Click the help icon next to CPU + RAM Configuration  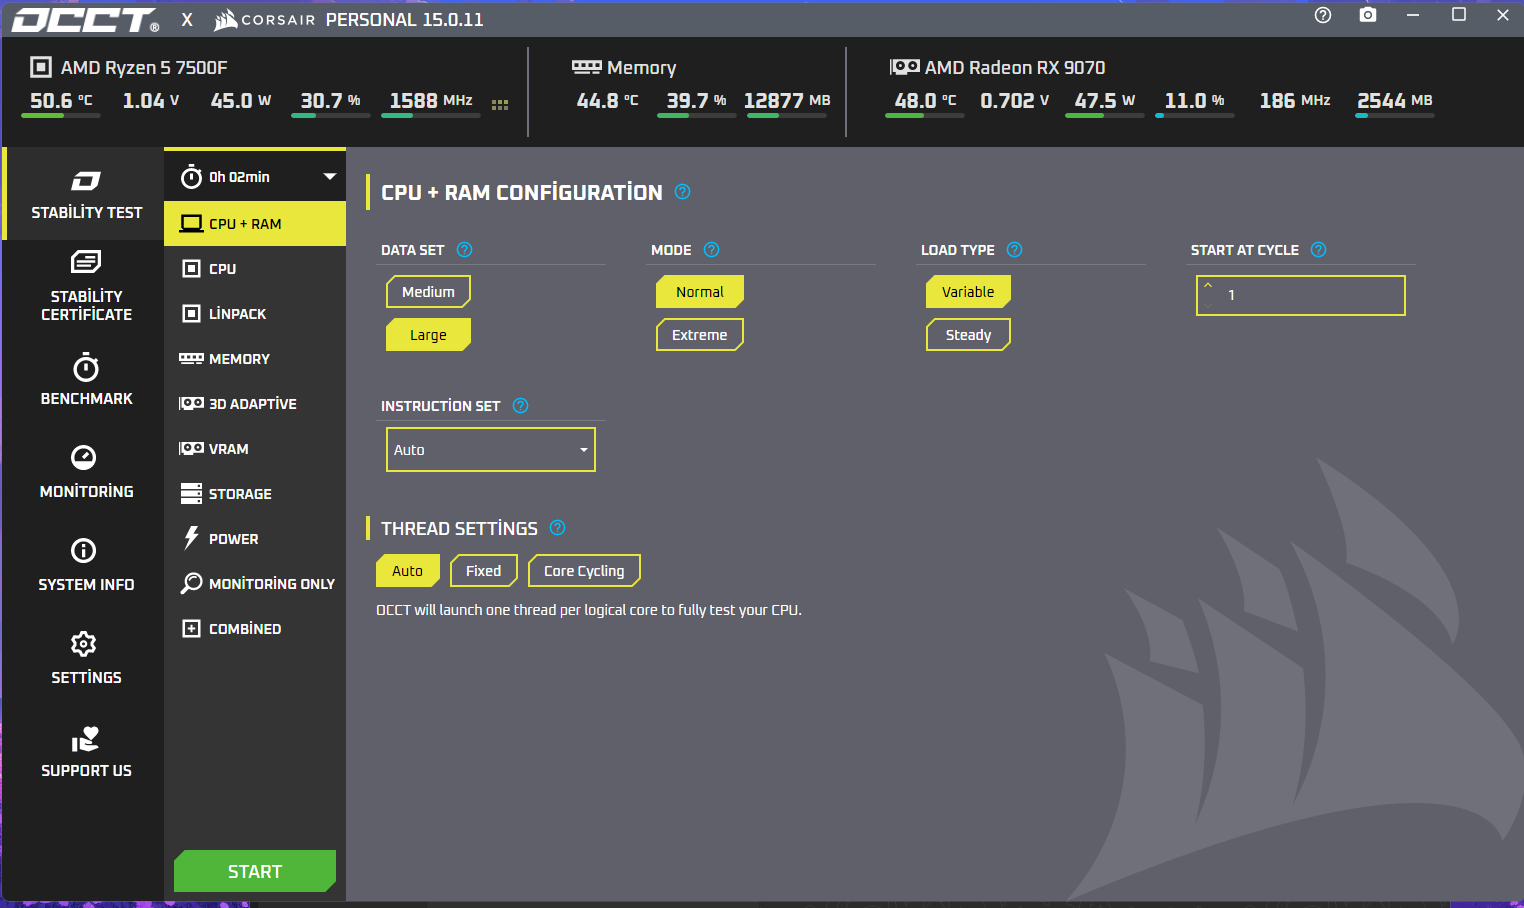click(x=682, y=192)
